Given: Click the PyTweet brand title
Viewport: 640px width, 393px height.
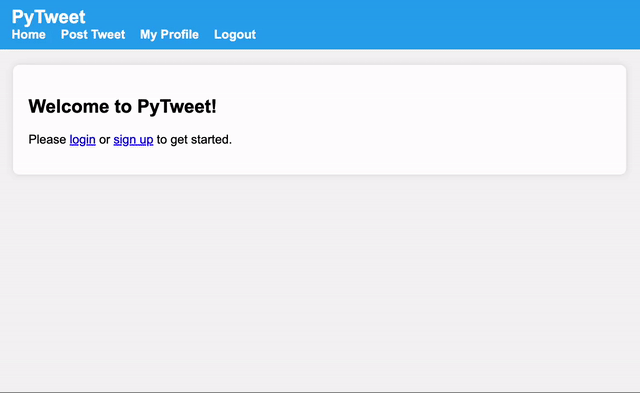Looking at the screenshot, I should click(x=49, y=17).
